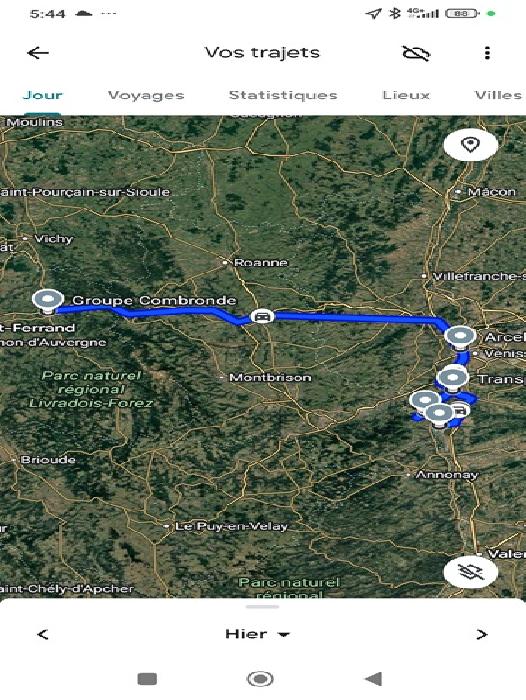Image resolution: width=526 pixels, height=700 pixels.
Task: Switch to the Statistiques tab
Action: (x=283, y=95)
